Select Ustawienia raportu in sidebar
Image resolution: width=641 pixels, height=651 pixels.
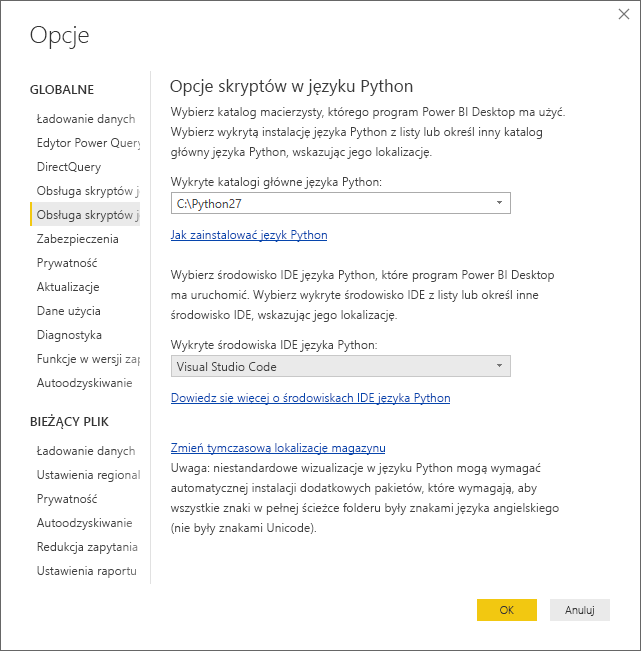click(85, 571)
